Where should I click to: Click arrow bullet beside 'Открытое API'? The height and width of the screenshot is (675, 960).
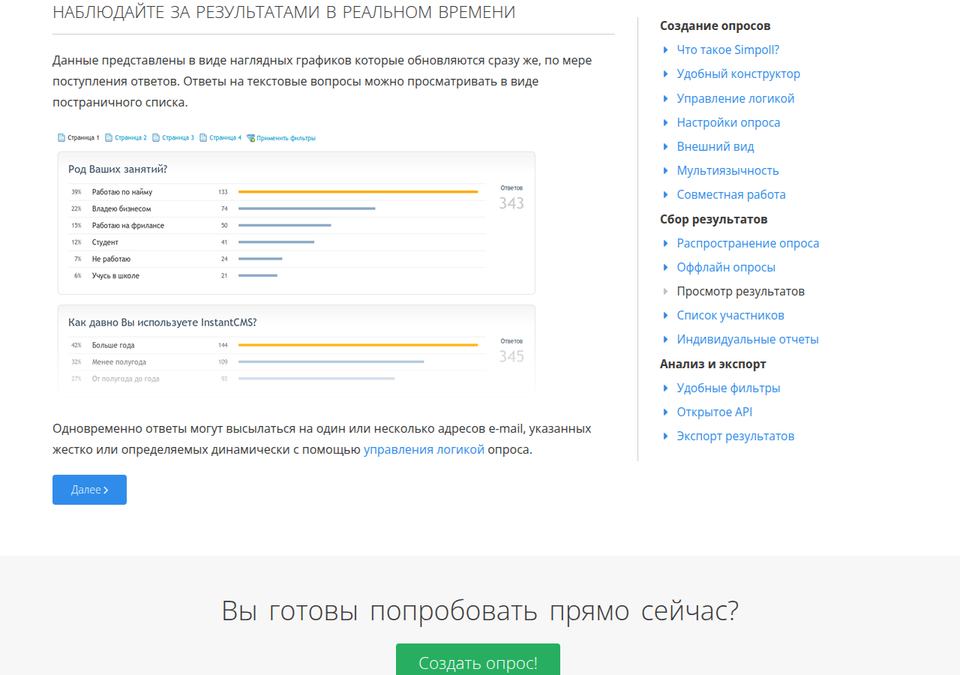click(666, 412)
